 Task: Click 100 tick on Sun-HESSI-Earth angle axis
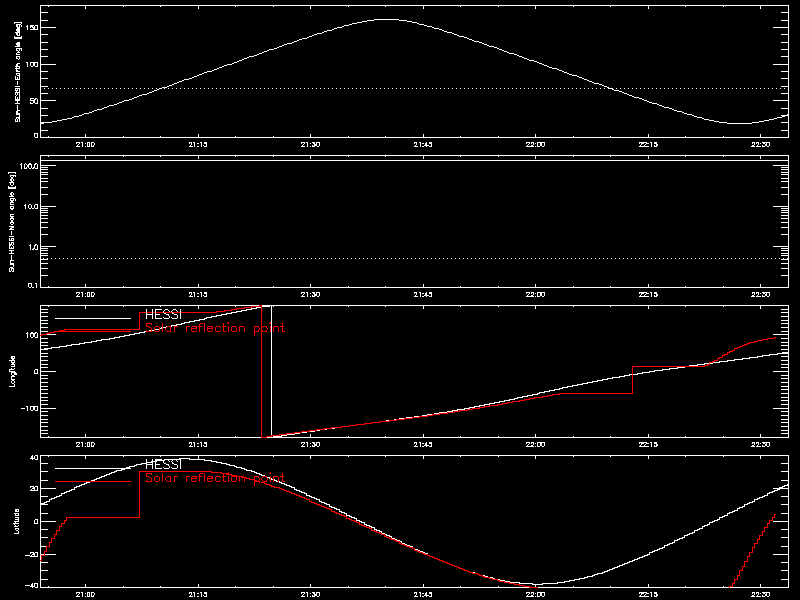pyautogui.click(x=32, y=64)
